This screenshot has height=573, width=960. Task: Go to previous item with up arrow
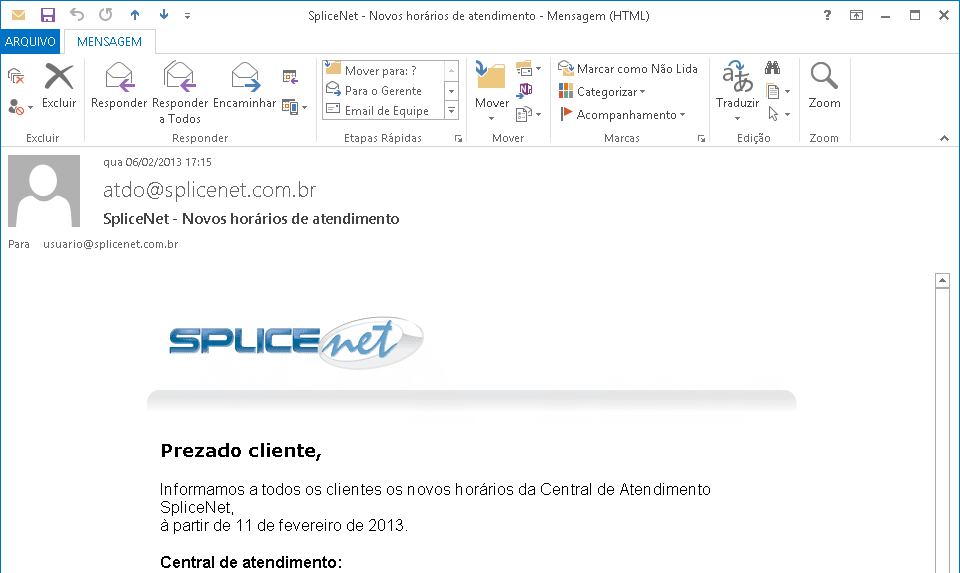[135, 15]
